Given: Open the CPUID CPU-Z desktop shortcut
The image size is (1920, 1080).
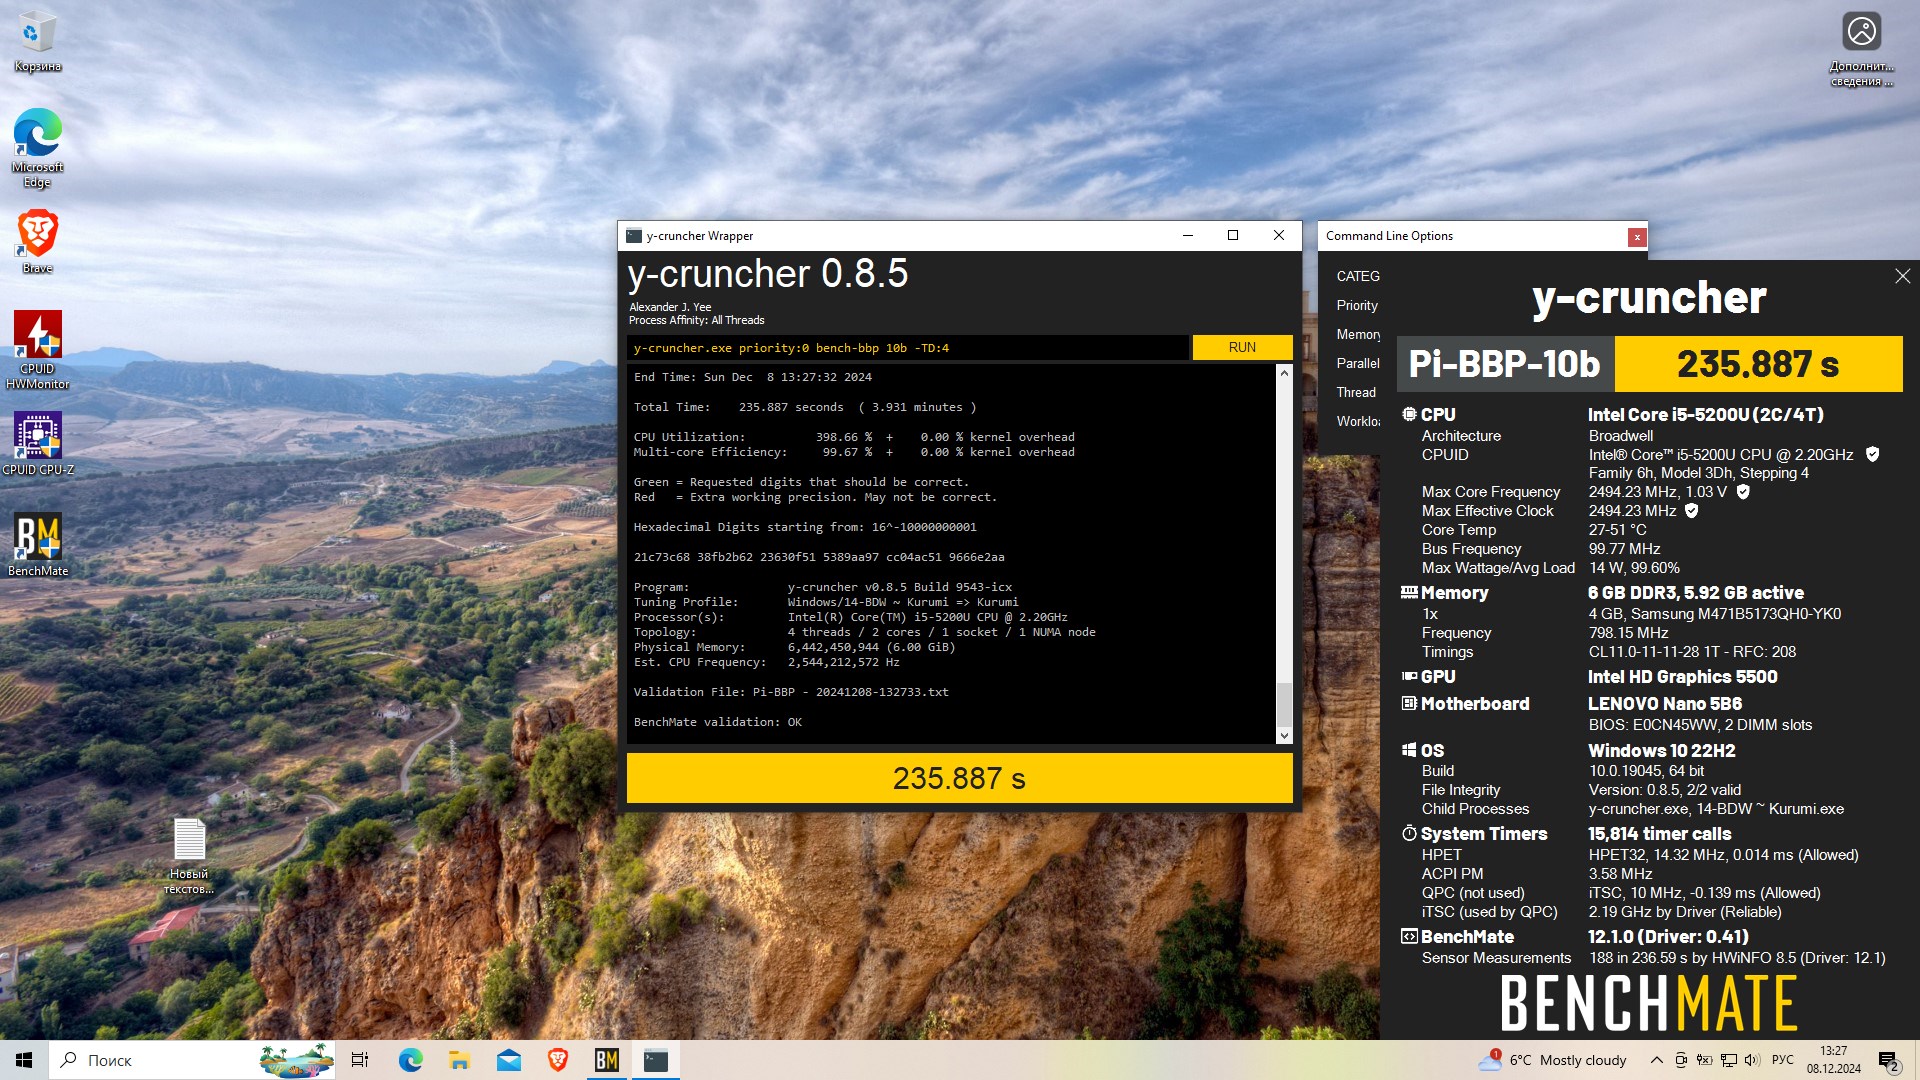Looking at the screenshot, I should (37, 443).
